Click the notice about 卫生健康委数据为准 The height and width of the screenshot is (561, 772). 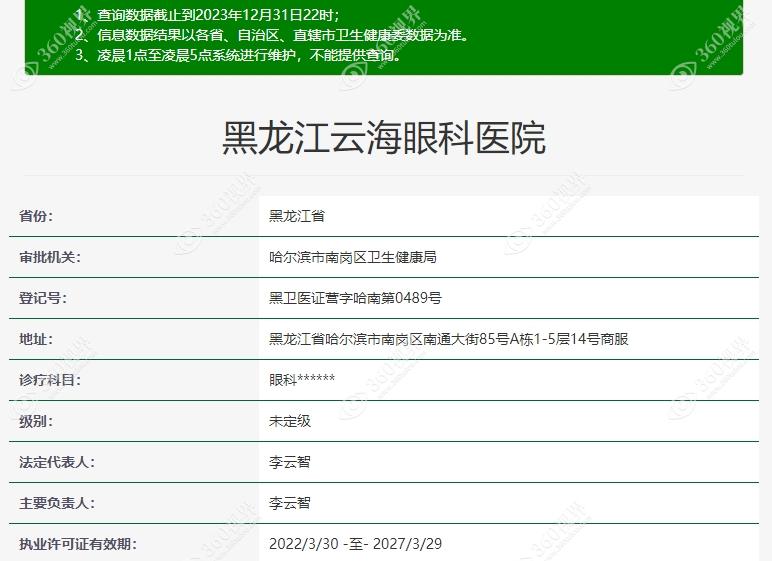coord(272,35)
